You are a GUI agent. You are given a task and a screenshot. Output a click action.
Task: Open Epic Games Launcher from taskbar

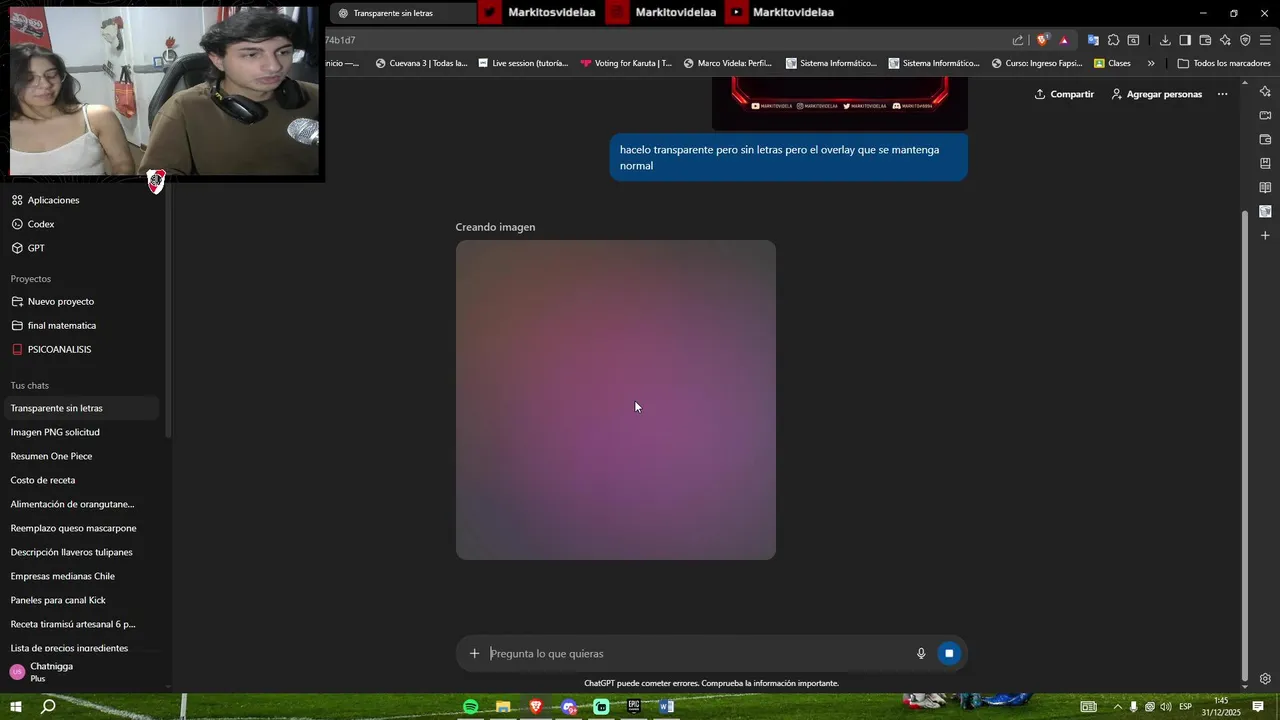634,707
